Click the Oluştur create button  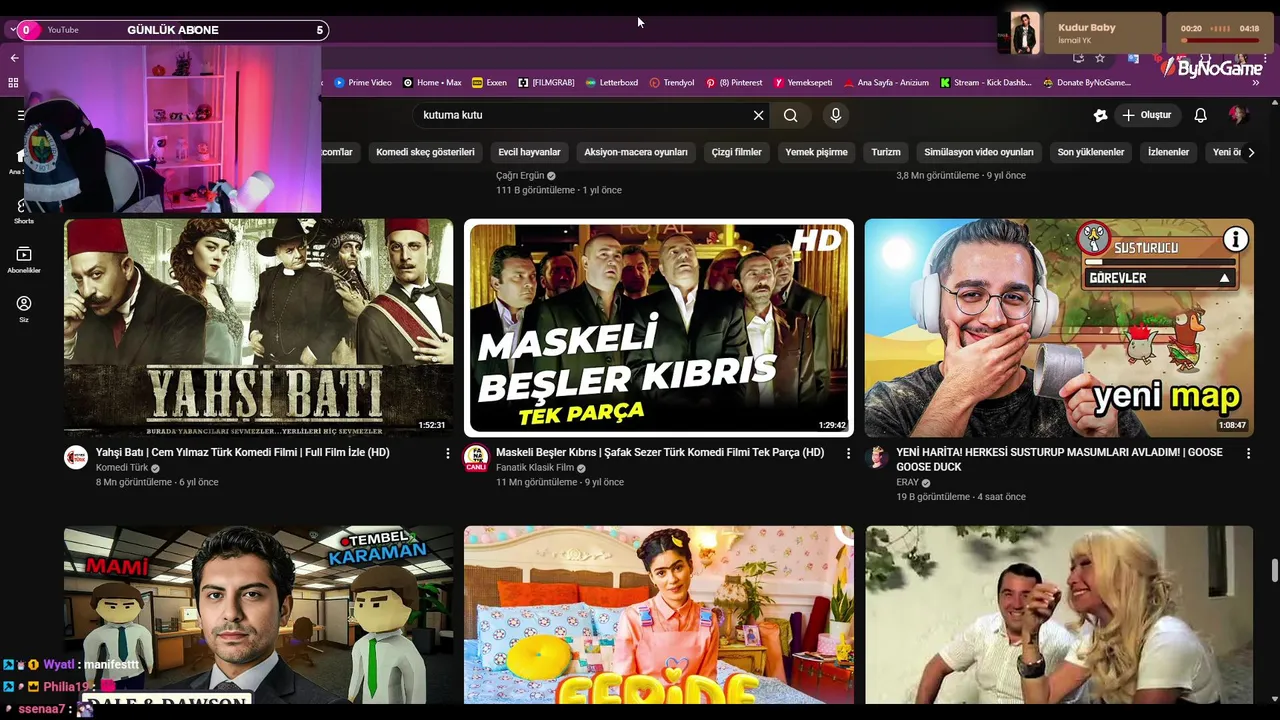point(1146,115)
